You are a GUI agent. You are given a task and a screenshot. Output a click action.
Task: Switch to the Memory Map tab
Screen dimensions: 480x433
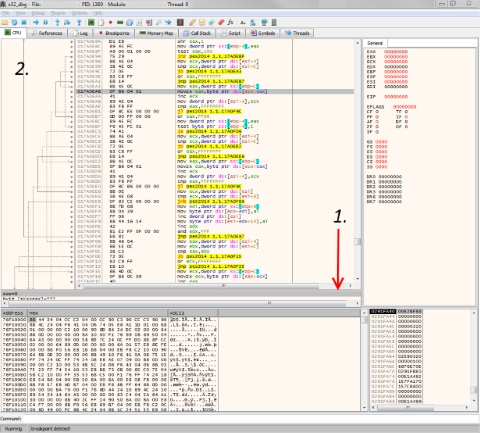click(156, 33)
